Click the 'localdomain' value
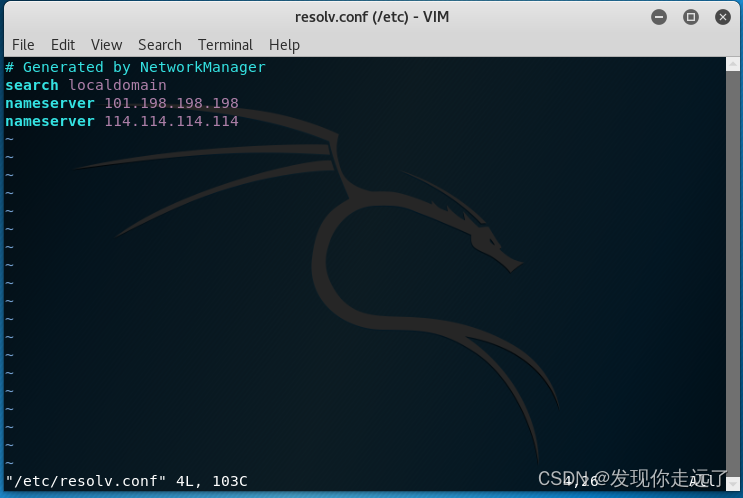The width and height of the screenshot is (743, 498). 118,85
